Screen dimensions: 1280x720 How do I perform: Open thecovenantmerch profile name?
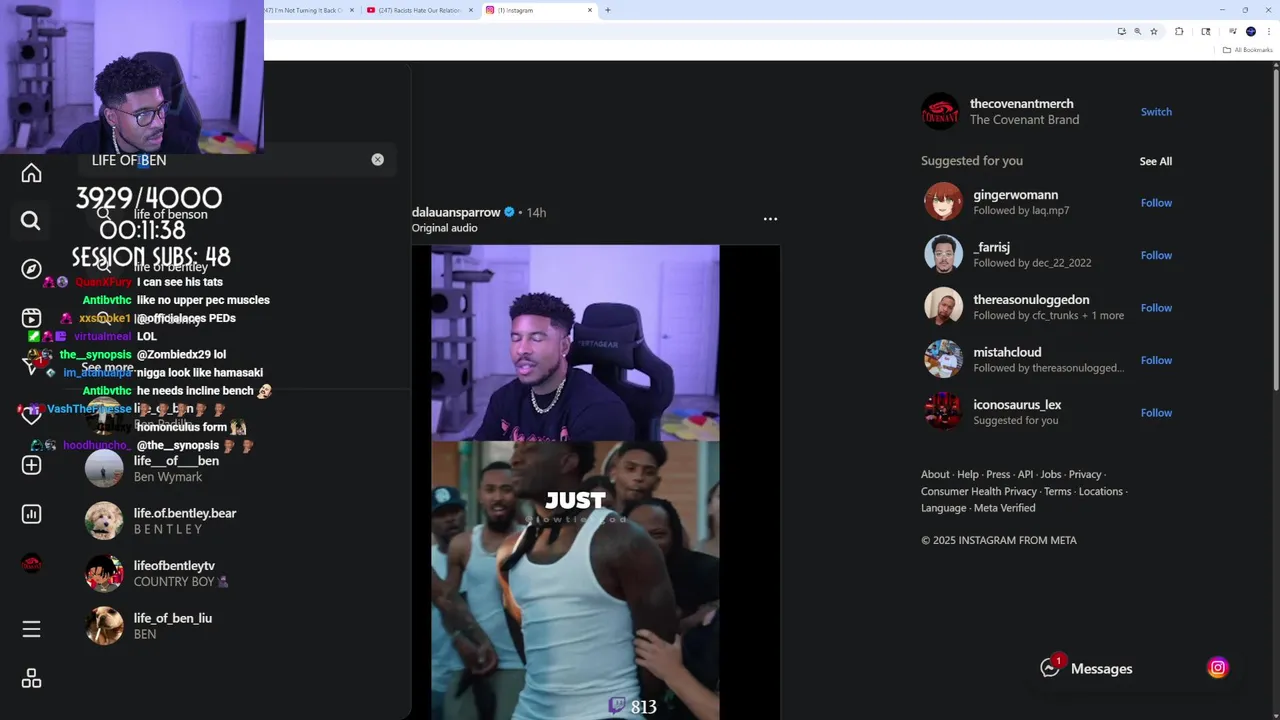pyautogui.click(x=1021, y=104)
